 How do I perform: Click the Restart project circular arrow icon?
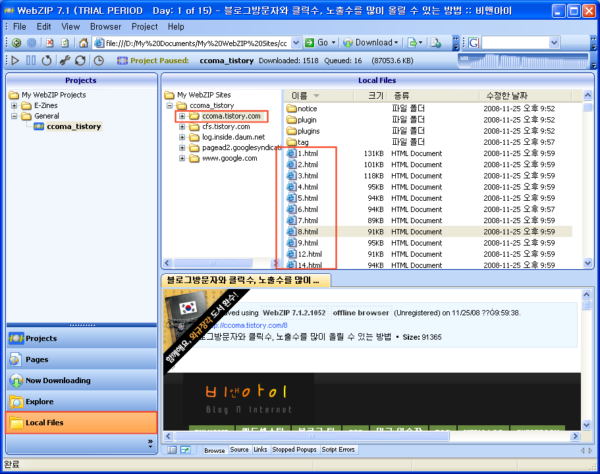click(46, 60)
